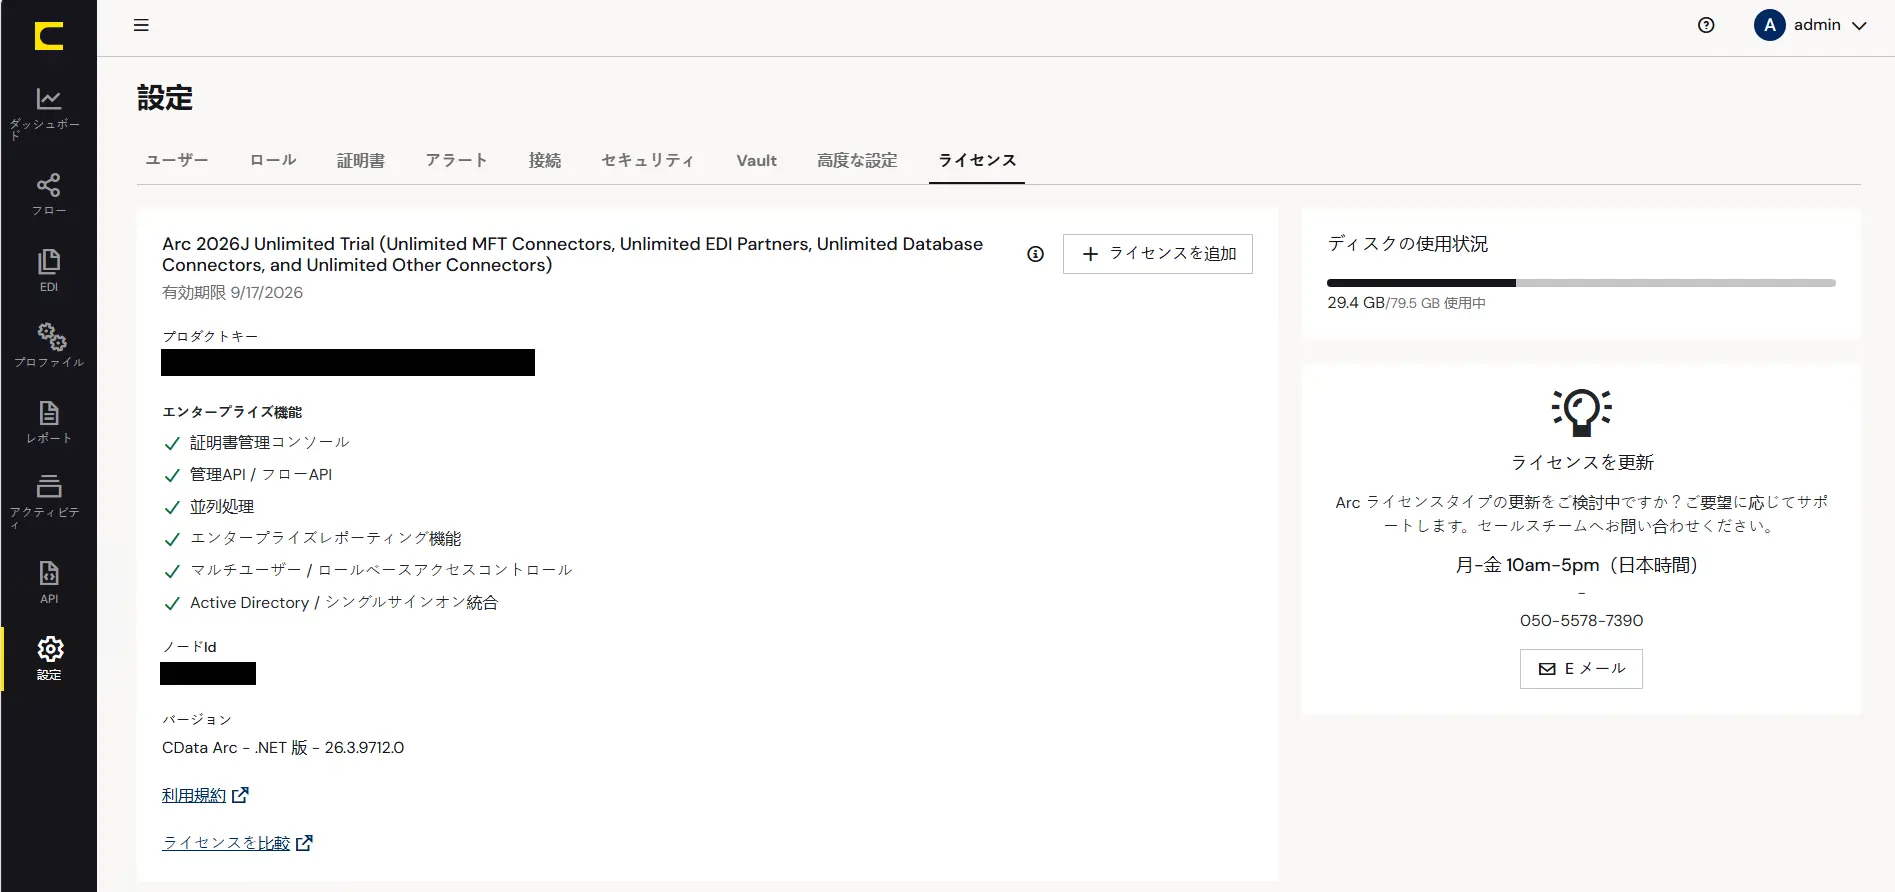The width and height of the screenshot is (1895, 892).
Task: Click the redacted ノードId value
Action: [208, 674]
